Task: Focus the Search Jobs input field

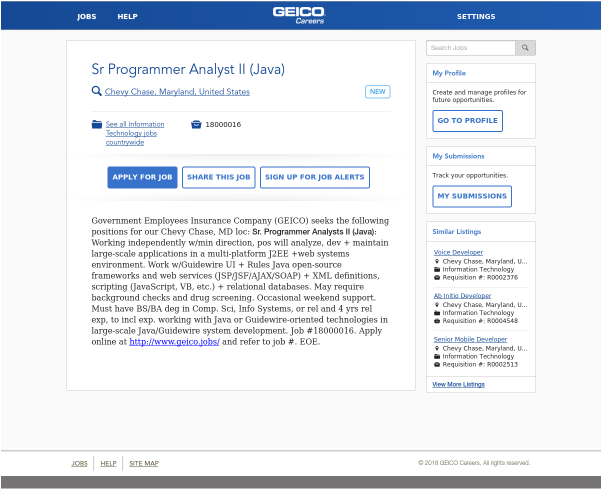Action: click(x=471, y=48)
